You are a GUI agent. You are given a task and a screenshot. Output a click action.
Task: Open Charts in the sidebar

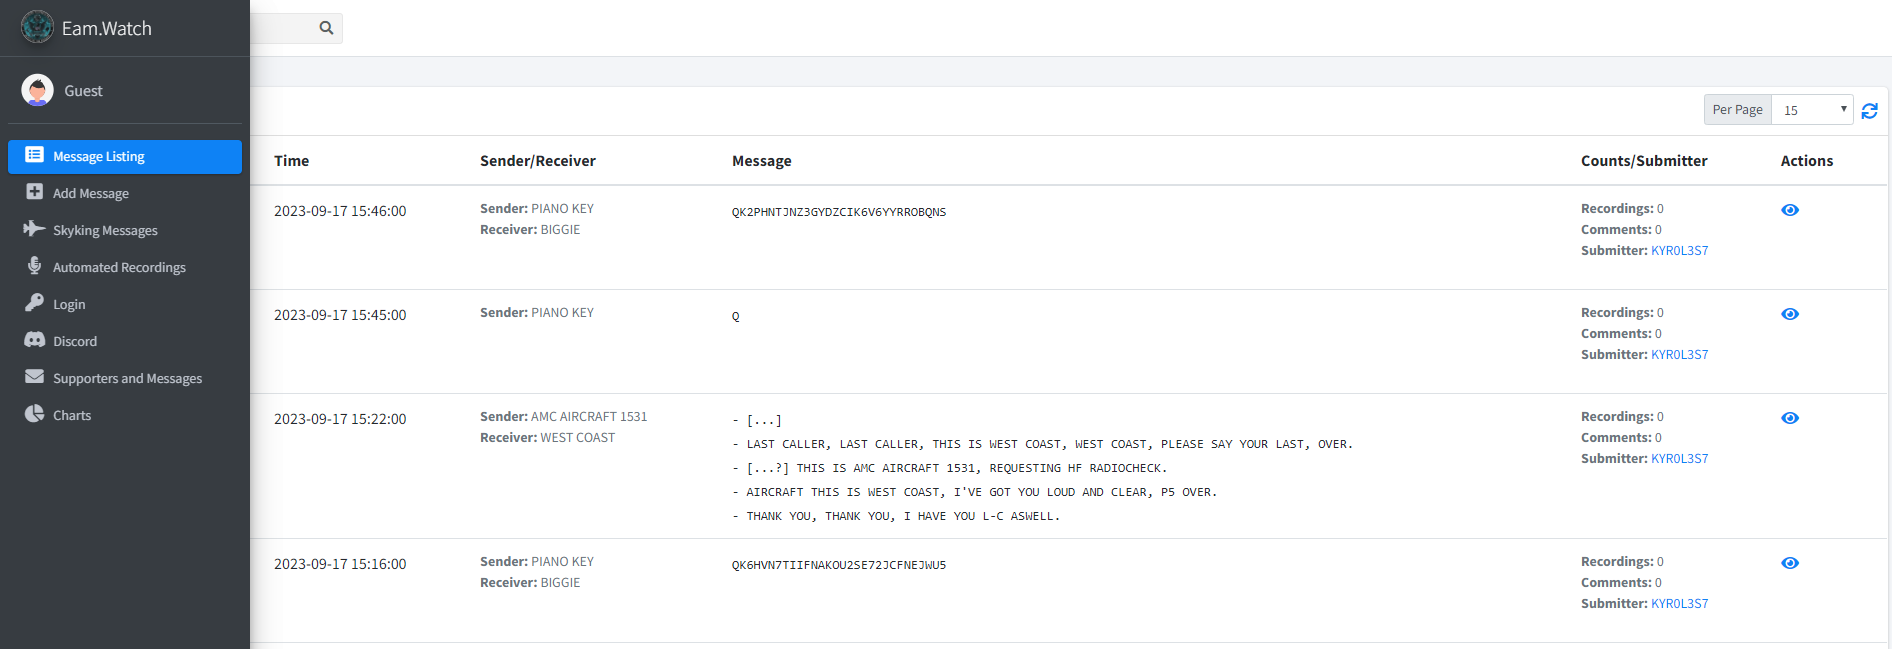click(125, 415)
